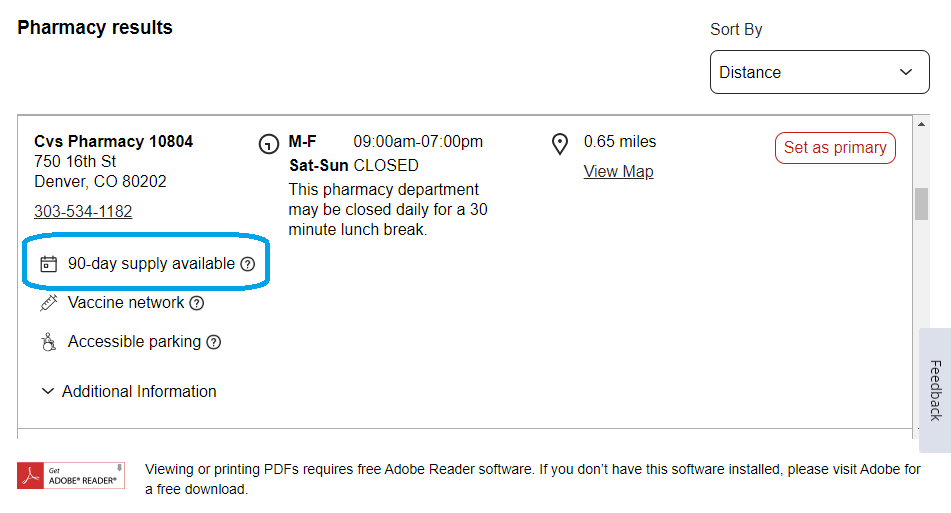This screenshot has height=513, width=951.
Task: Open the View Map link
Action: tap(619, 172)
